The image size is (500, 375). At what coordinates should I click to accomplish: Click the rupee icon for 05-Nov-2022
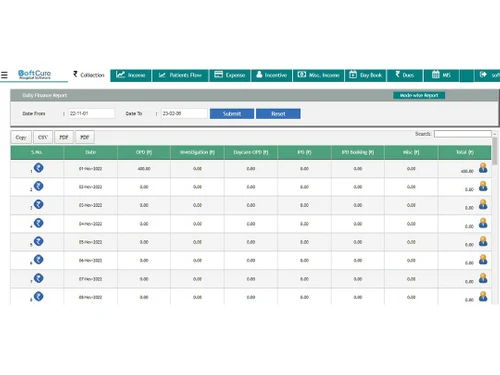tap(39, 241)
